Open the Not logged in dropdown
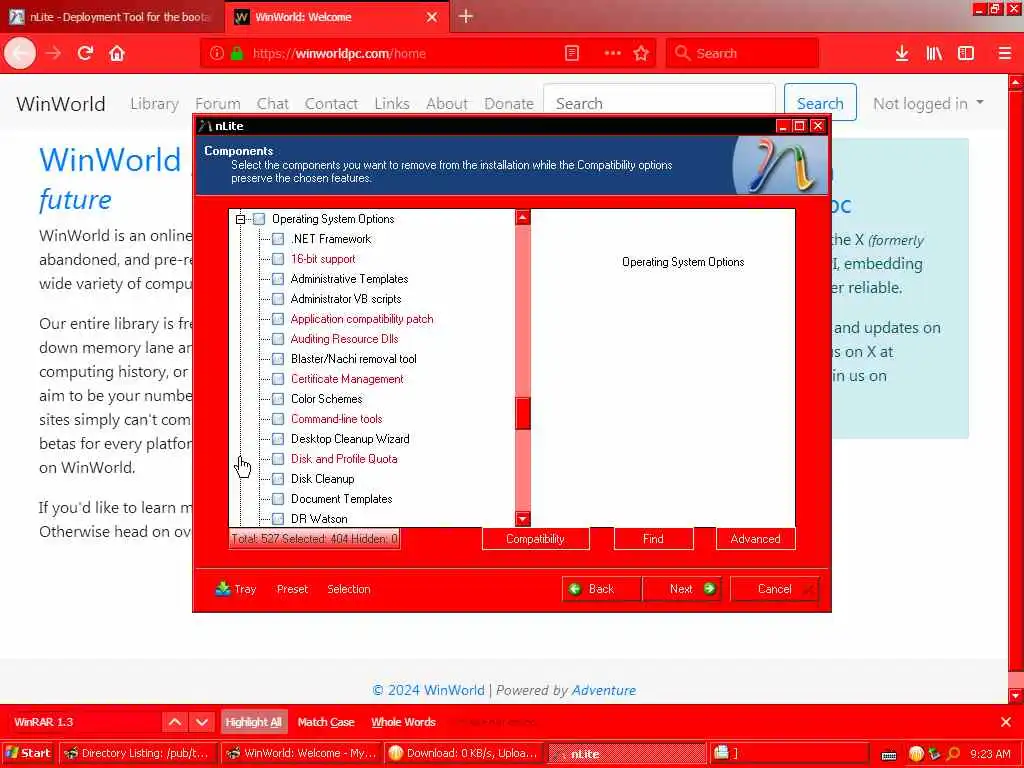The image size is (1024, 768). pos(928,103)
